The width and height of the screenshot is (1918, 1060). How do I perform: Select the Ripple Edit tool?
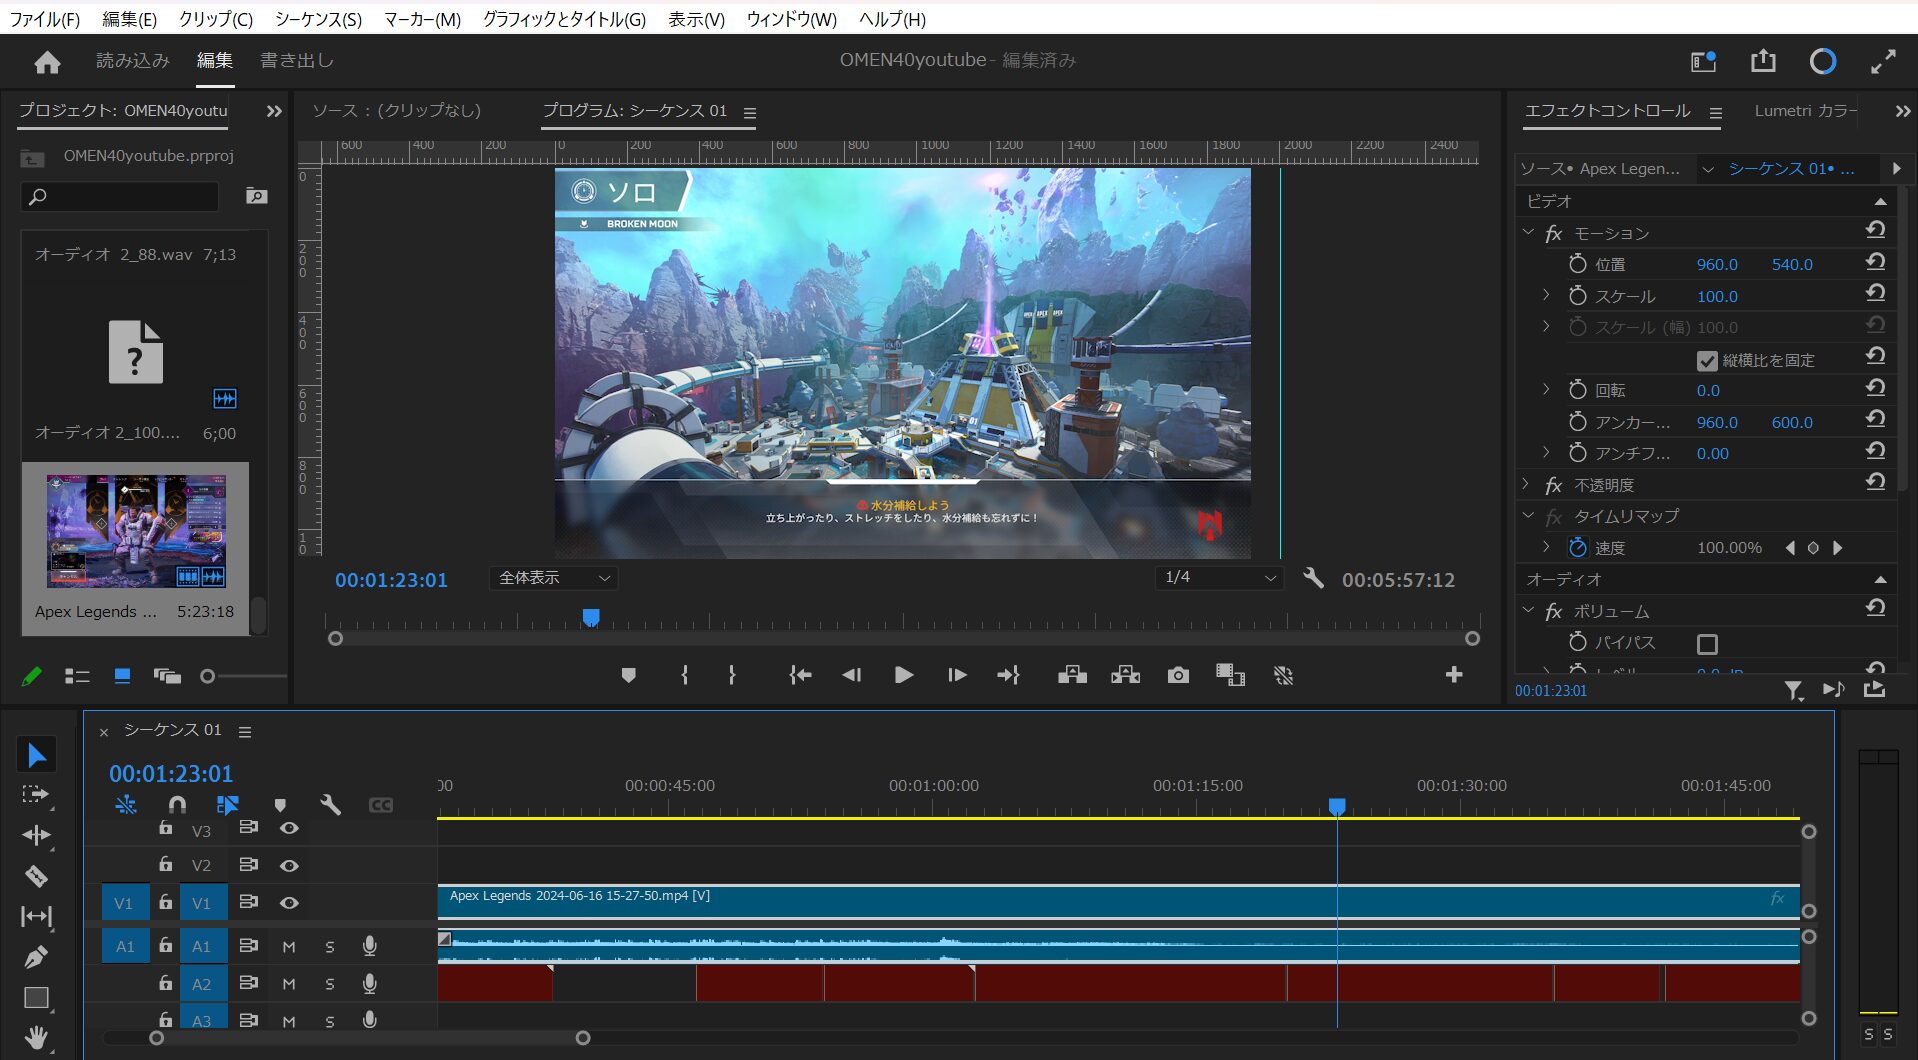36,835
